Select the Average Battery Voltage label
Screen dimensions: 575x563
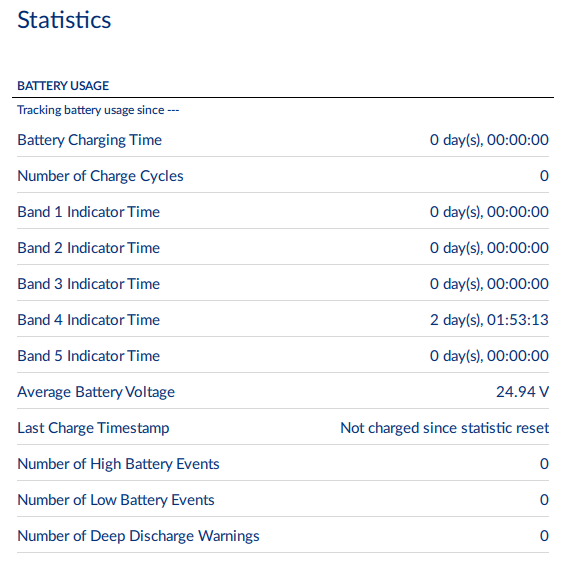pyautogui.click(x=96, y=392)
